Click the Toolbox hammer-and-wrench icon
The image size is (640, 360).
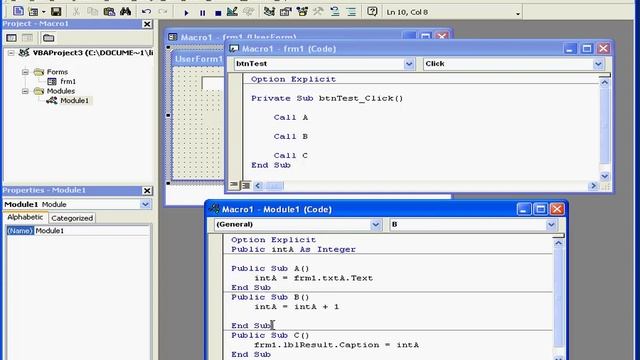[x=318, y=12]
